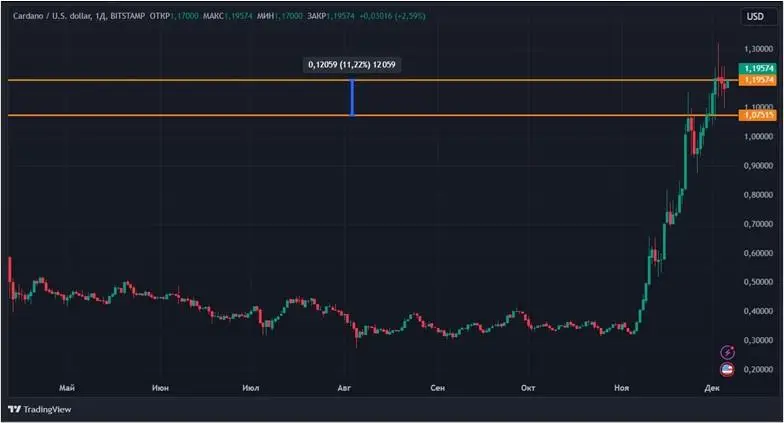Click the US flag event icon

pos(727,369)
